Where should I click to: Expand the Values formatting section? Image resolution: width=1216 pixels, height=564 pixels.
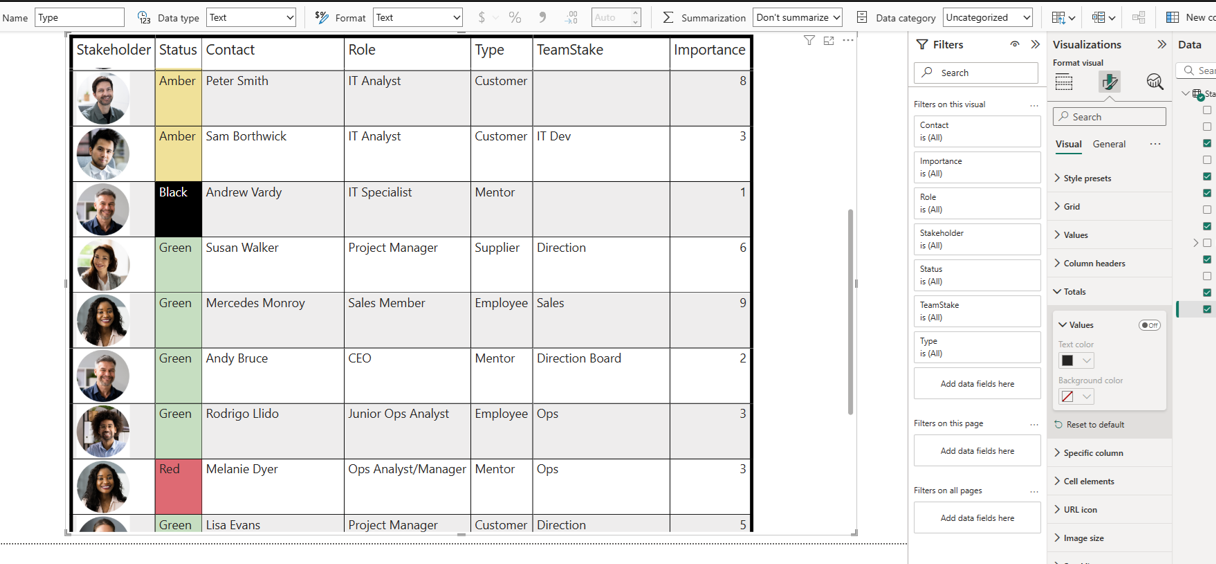click(x=1110, y=235)
